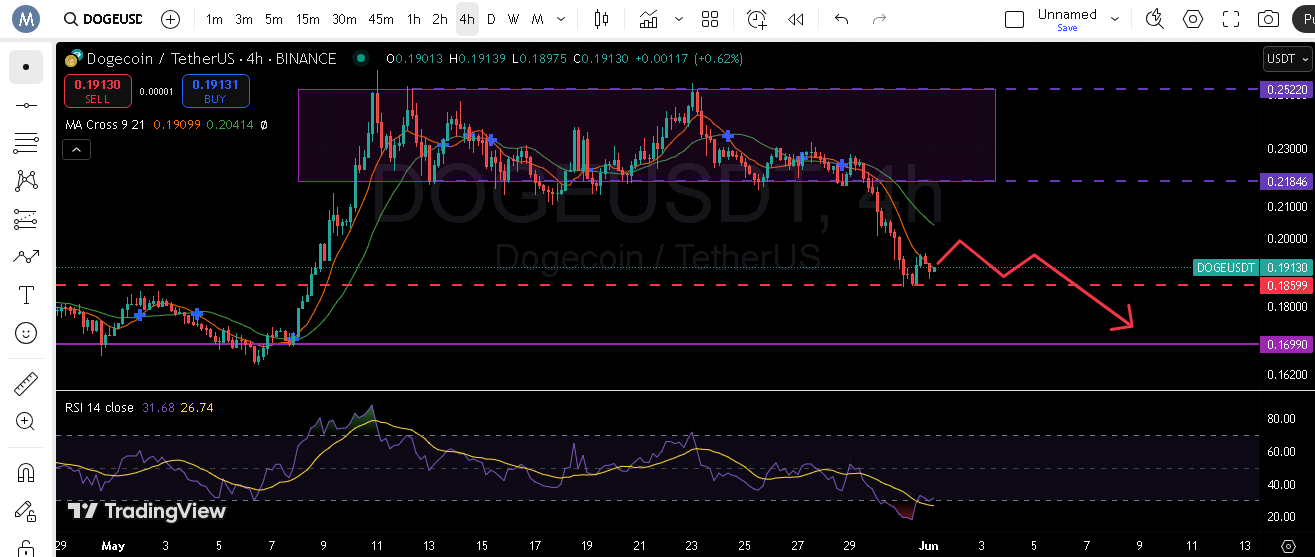Screen dimensions: 1315x557
Task: Click the 0.21846 purple price label
Action: pyautogui.click(x=1286, y=181)
